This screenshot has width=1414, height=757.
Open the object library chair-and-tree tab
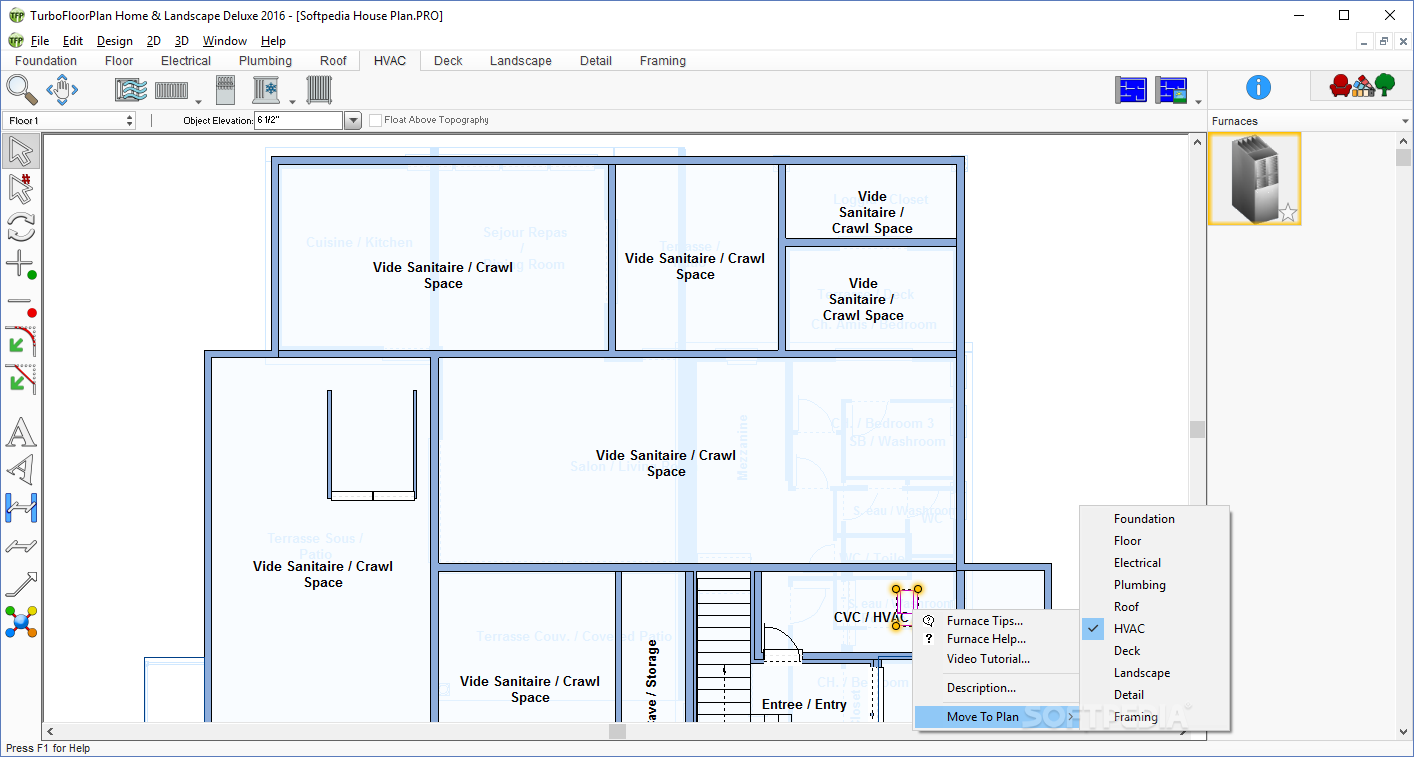pos(1361,86)
